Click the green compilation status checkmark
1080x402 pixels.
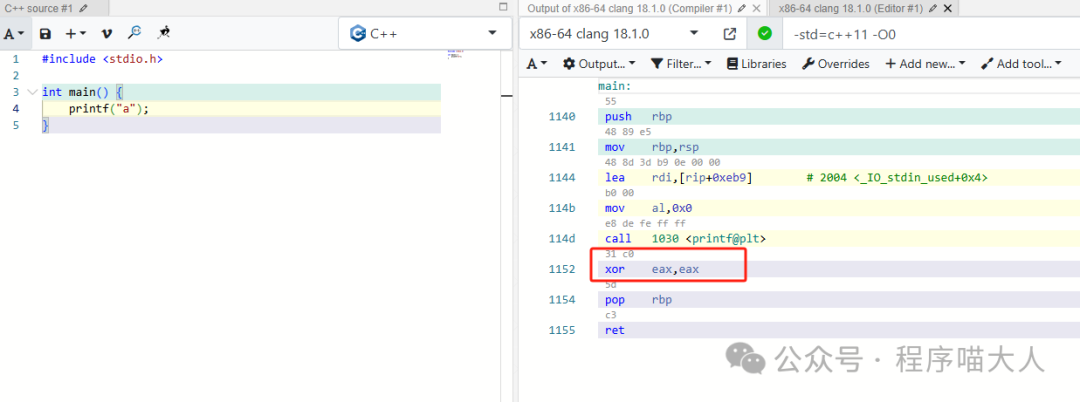point(765,34)
